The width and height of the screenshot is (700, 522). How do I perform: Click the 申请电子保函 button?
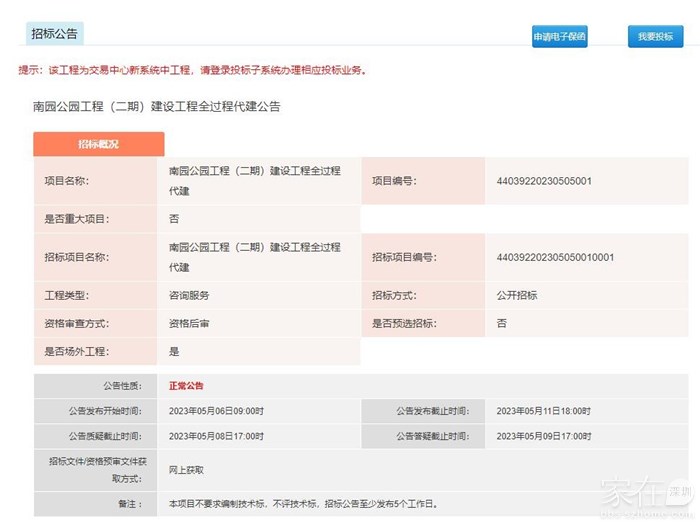[x=559, y=37]
